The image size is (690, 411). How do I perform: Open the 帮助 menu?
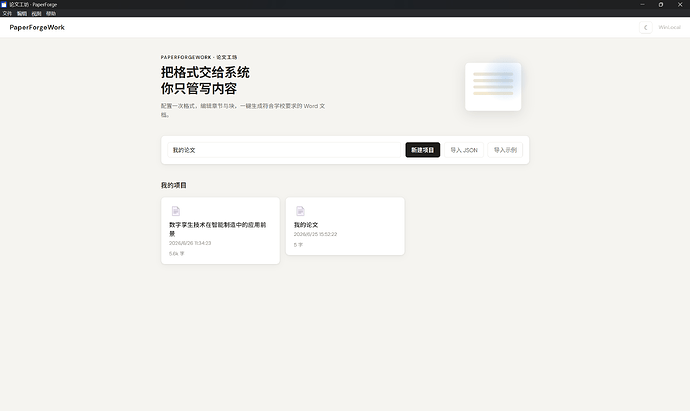(x=51, y=14)
